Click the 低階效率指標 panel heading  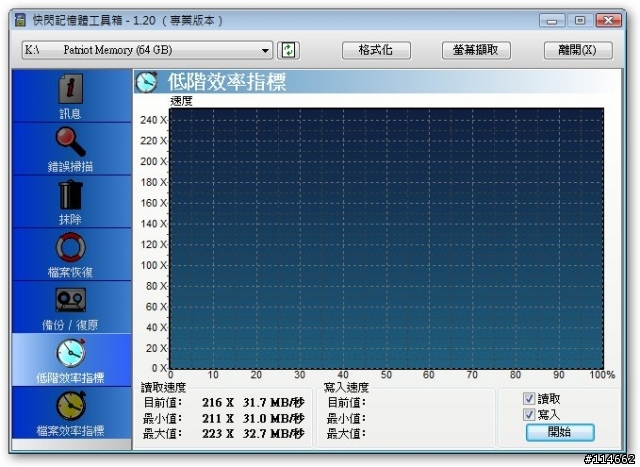click(227, 82)
